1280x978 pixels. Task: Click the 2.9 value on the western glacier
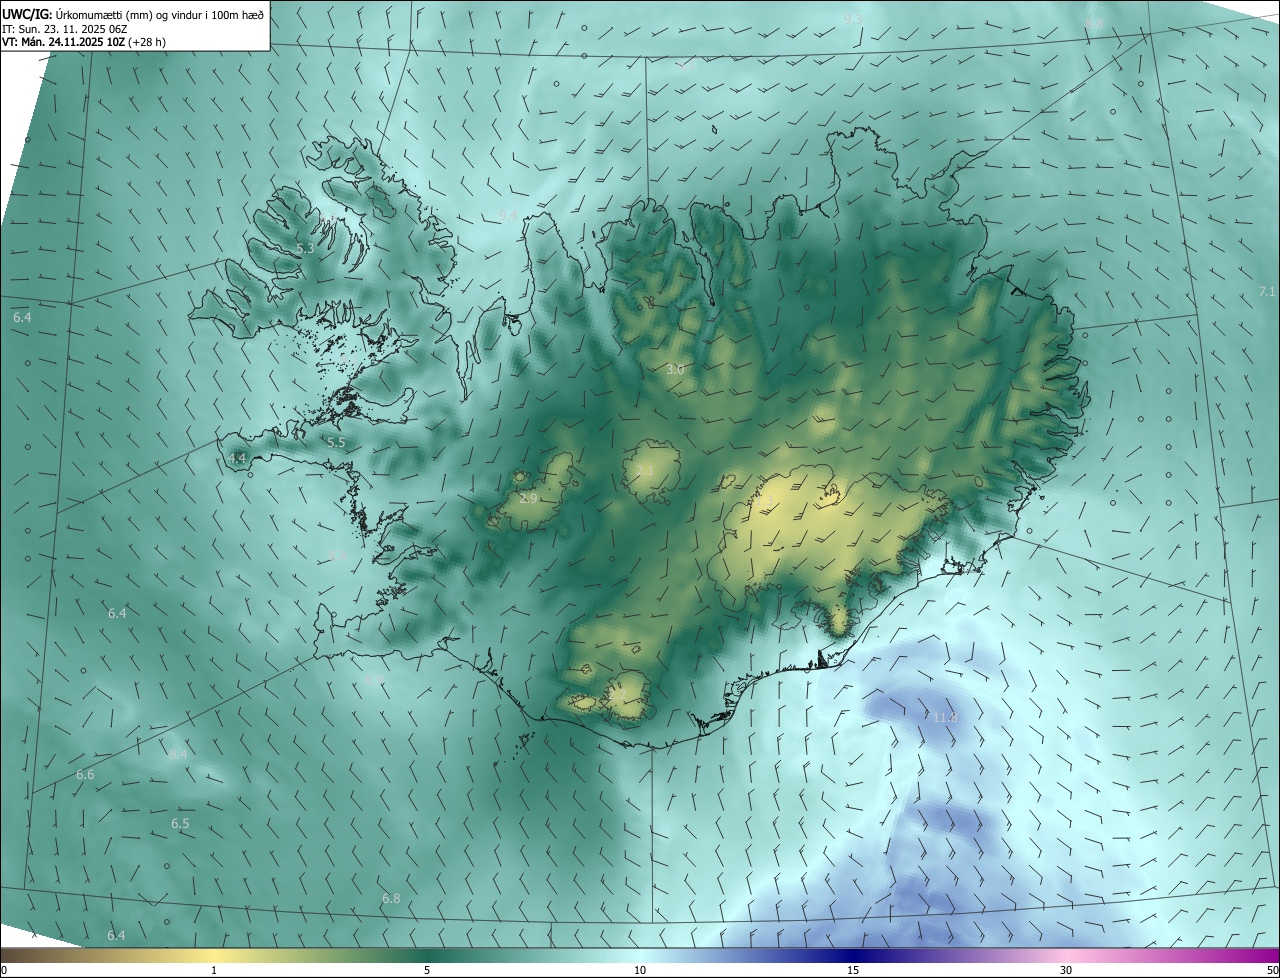529,498
